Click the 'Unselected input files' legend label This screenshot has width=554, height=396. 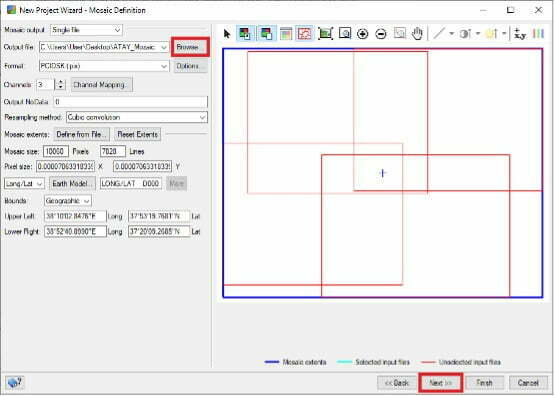[x=470, y=362]
